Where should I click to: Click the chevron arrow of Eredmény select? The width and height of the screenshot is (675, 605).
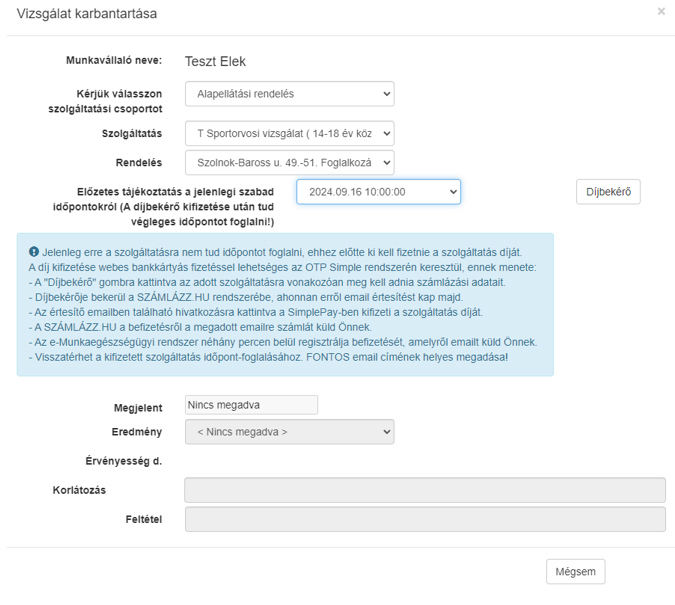pos(387,432)
